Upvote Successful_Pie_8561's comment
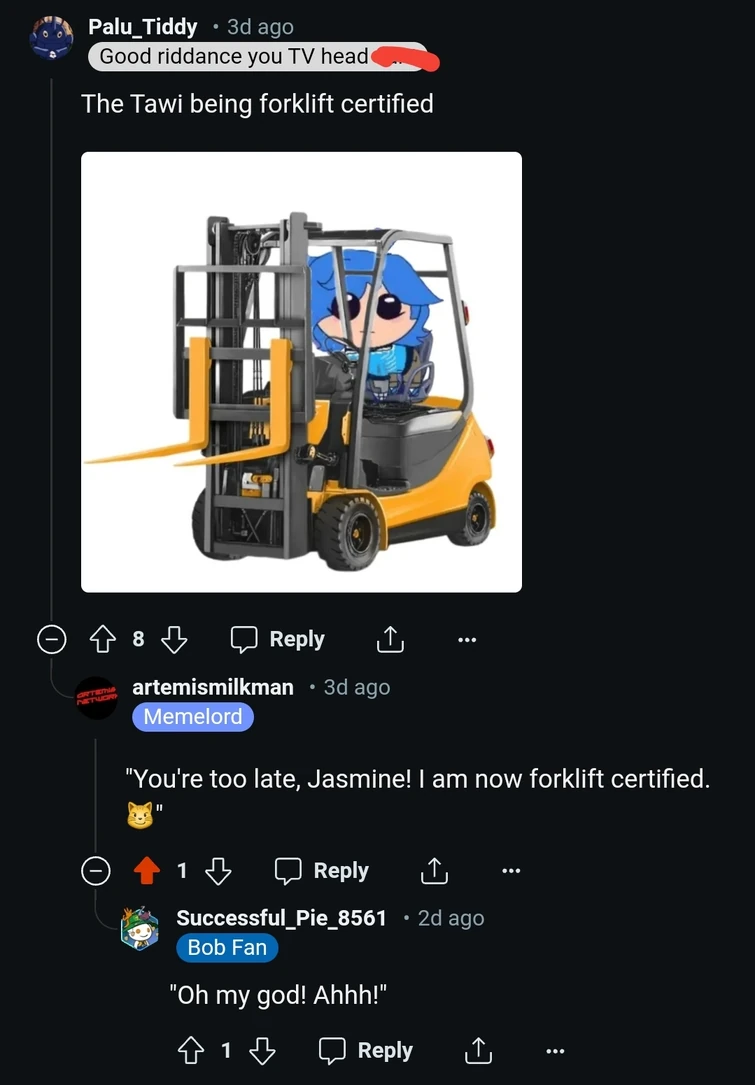Viewport: 755px width, 1085px height. (191, 1050)
